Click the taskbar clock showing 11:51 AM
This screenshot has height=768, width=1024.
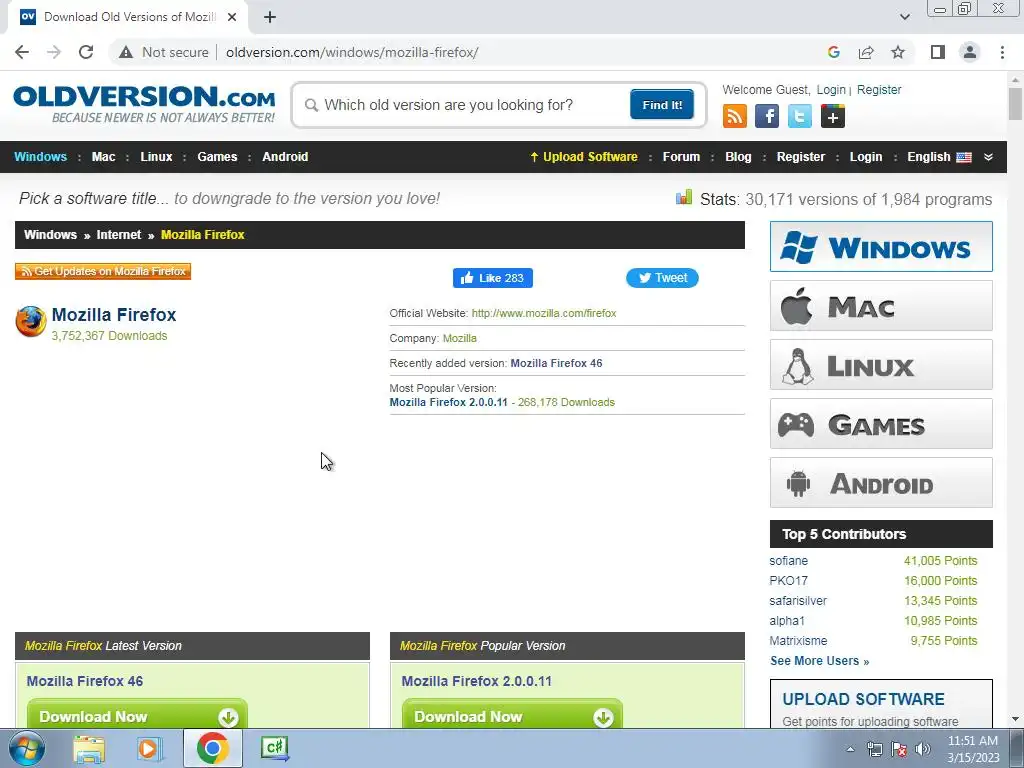click(x=973, y=749)
